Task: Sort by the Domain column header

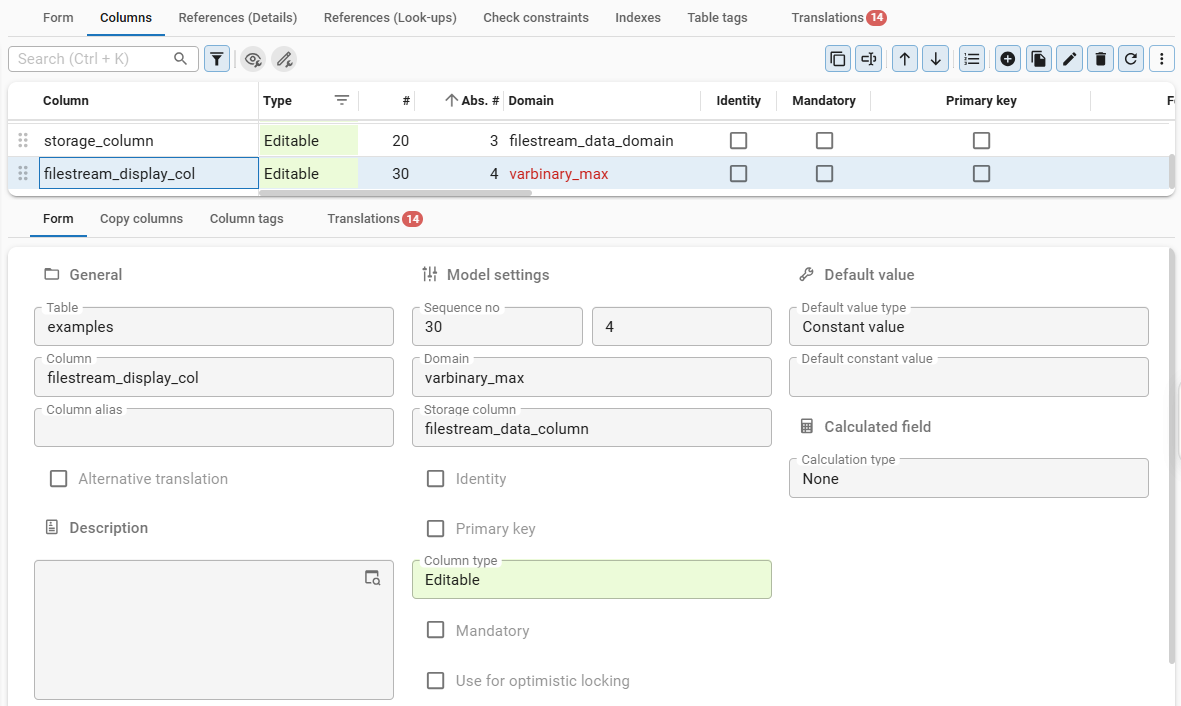Action: 531,100
